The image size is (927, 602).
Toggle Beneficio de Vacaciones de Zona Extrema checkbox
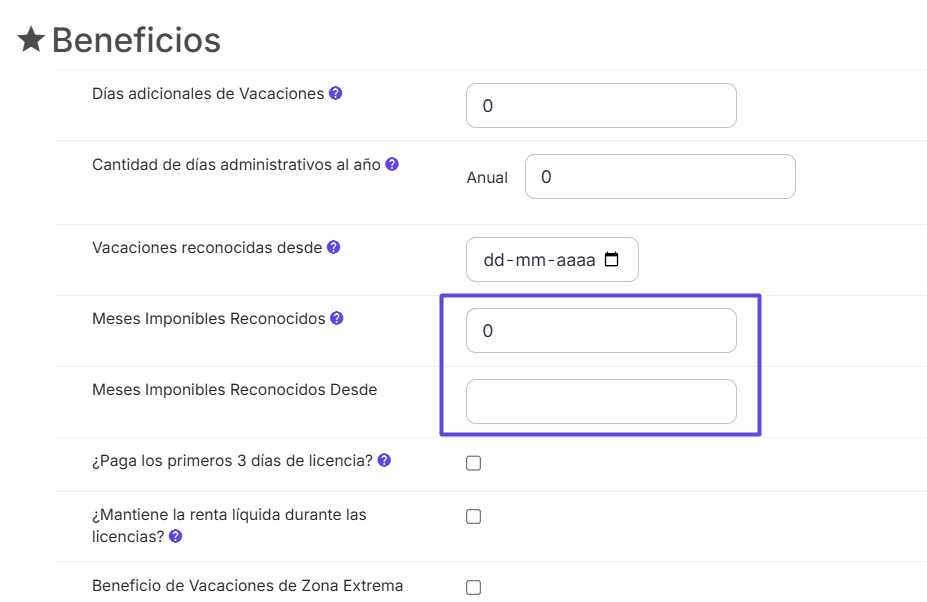pos(474,587)
